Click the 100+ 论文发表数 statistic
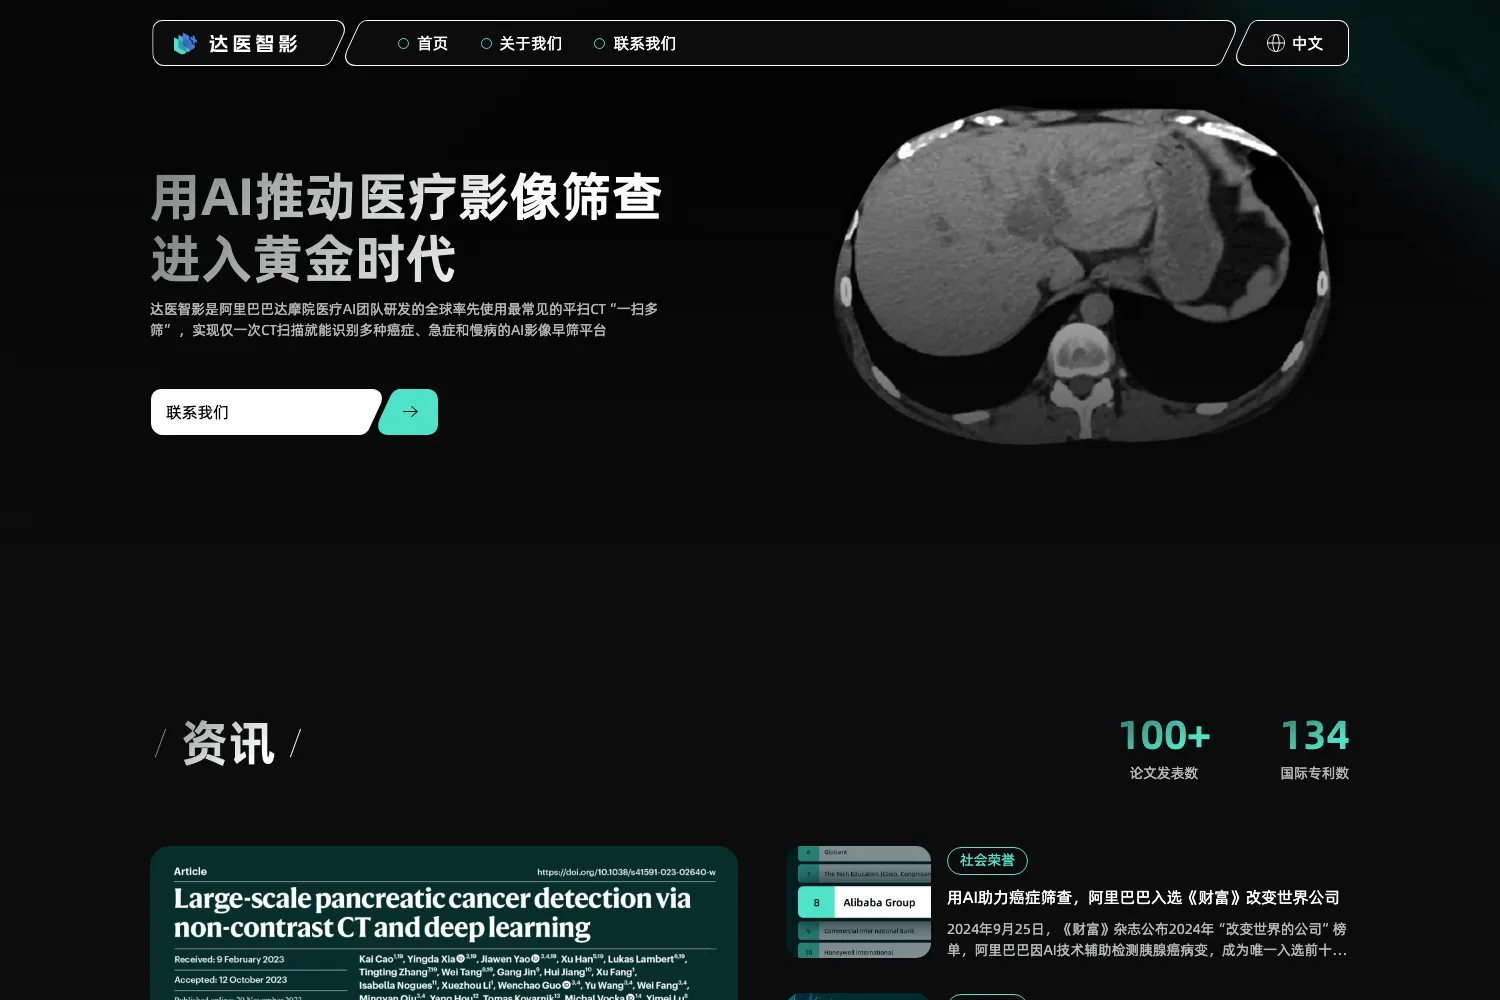This screenshot has height=1000, width=1500. (x=1164, y=748)
